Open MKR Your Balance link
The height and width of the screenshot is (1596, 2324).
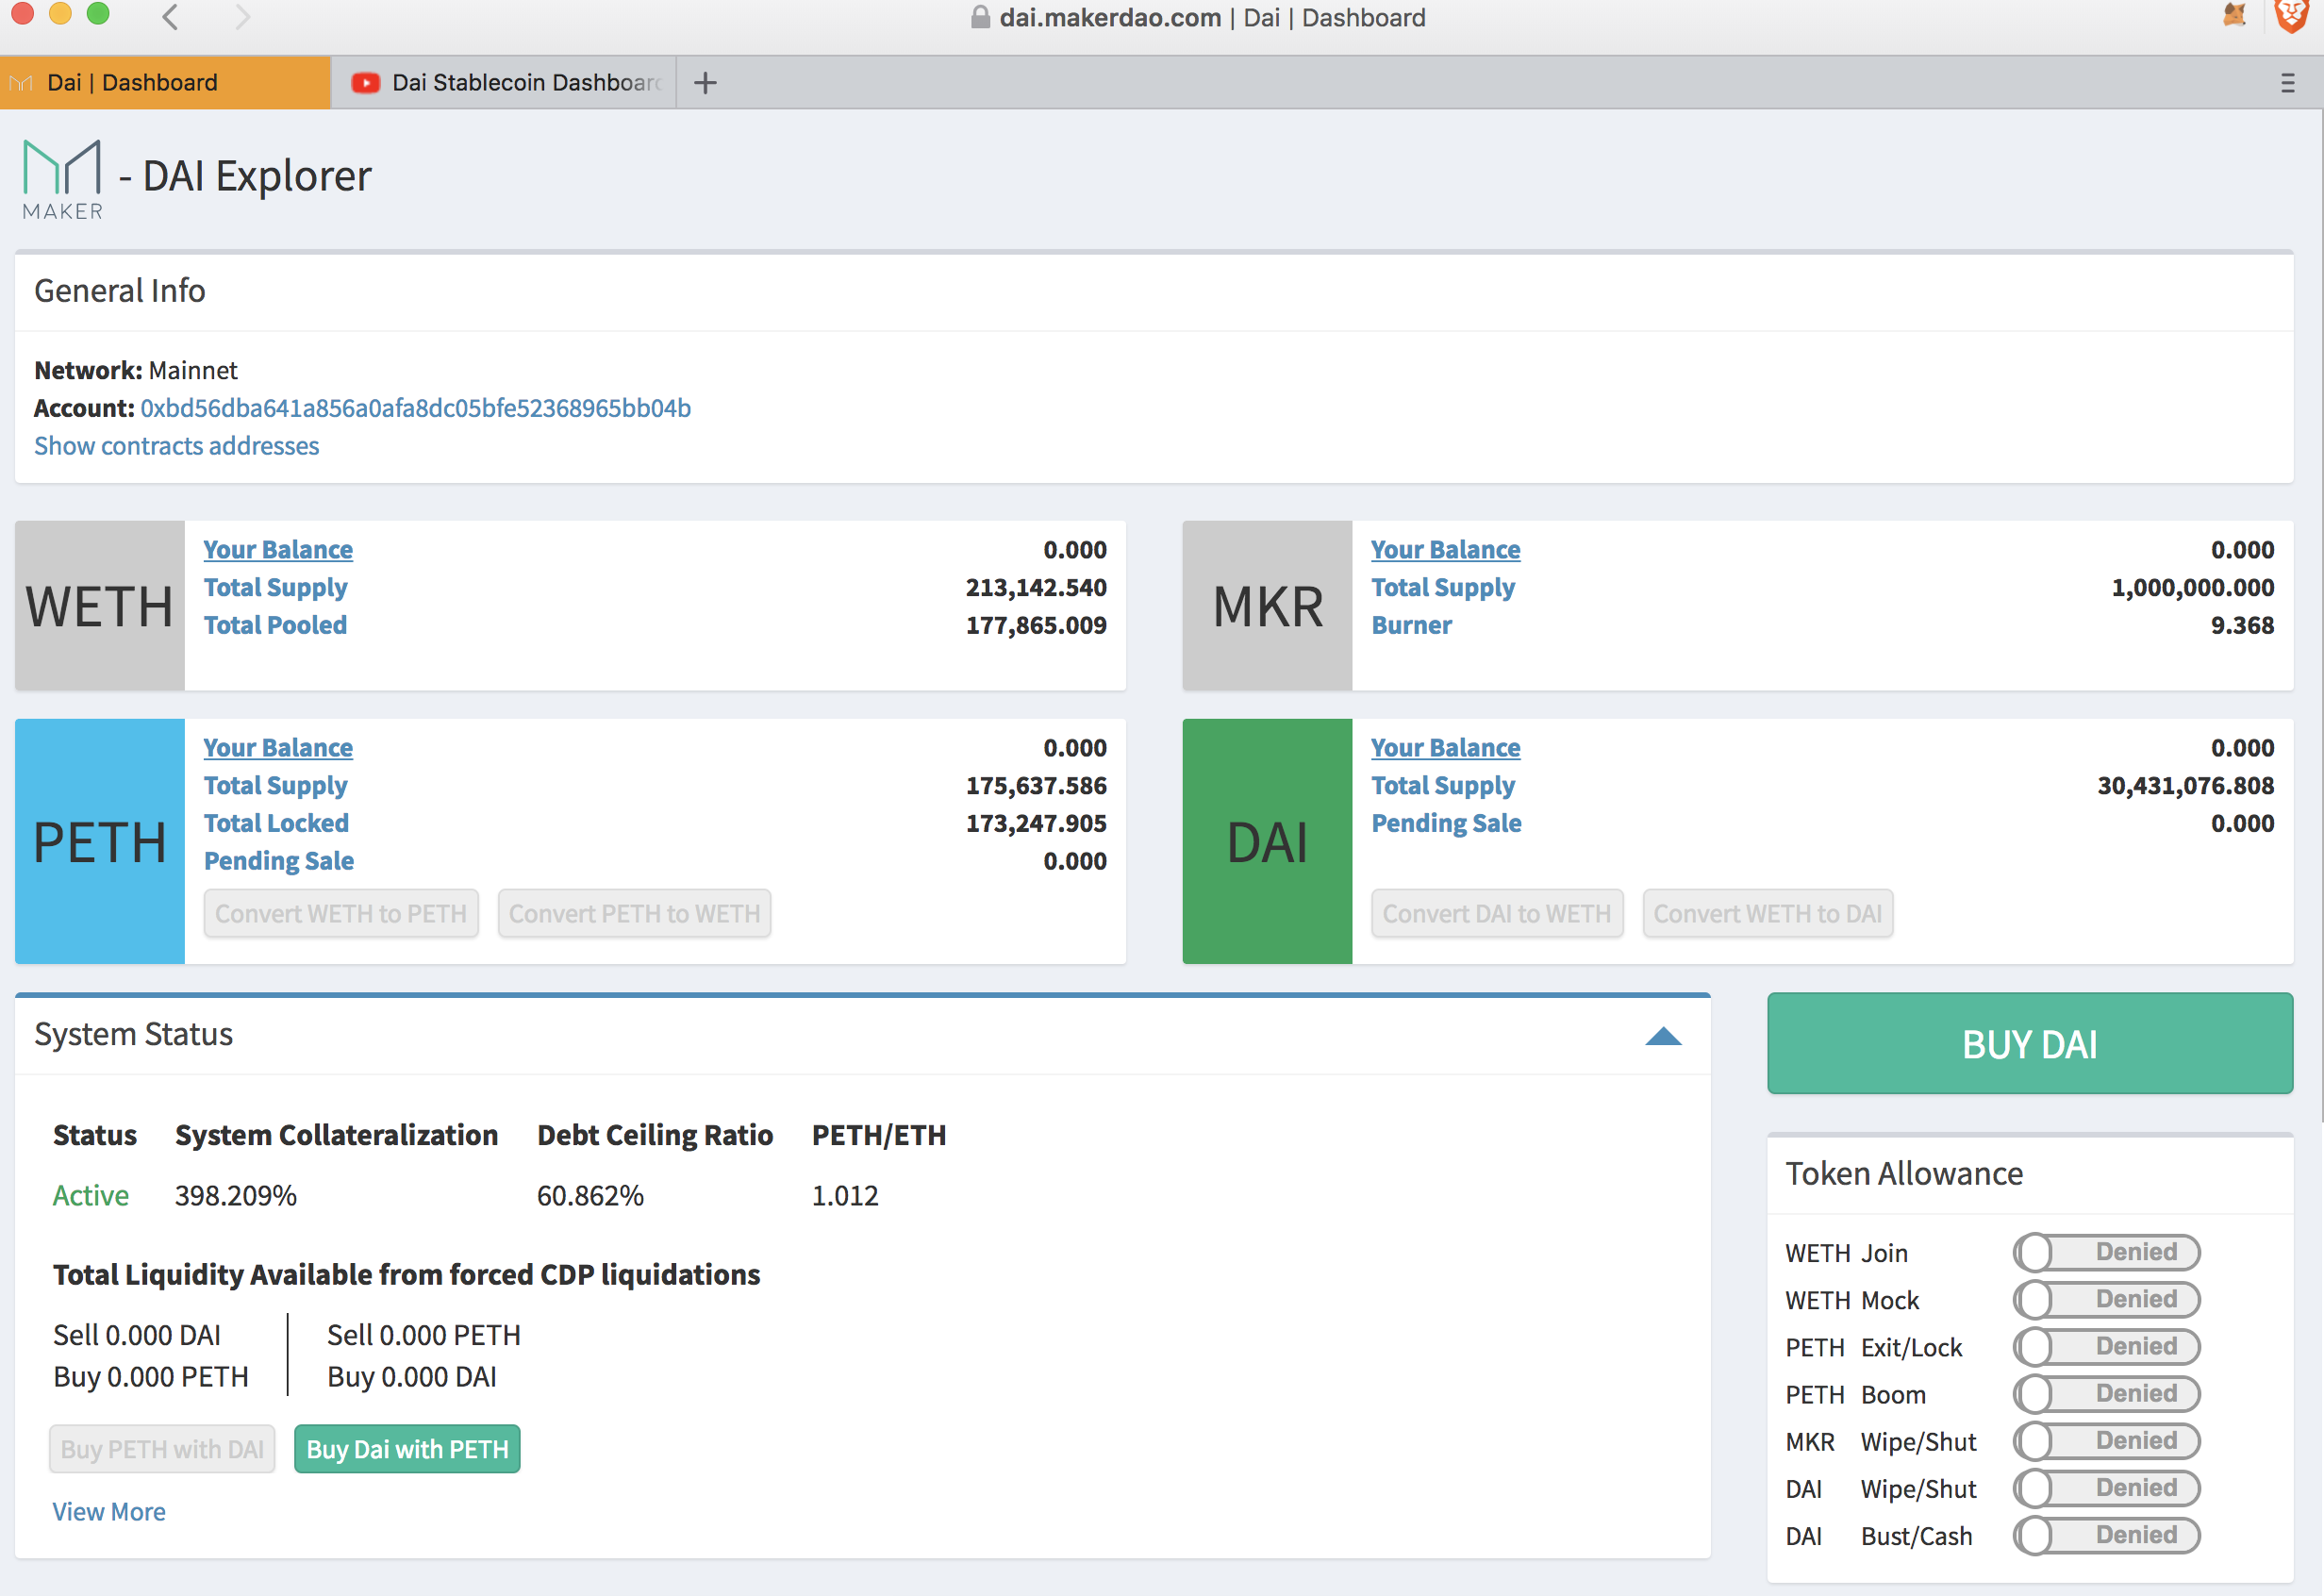pyautogui.click(x=1445, y=549)
